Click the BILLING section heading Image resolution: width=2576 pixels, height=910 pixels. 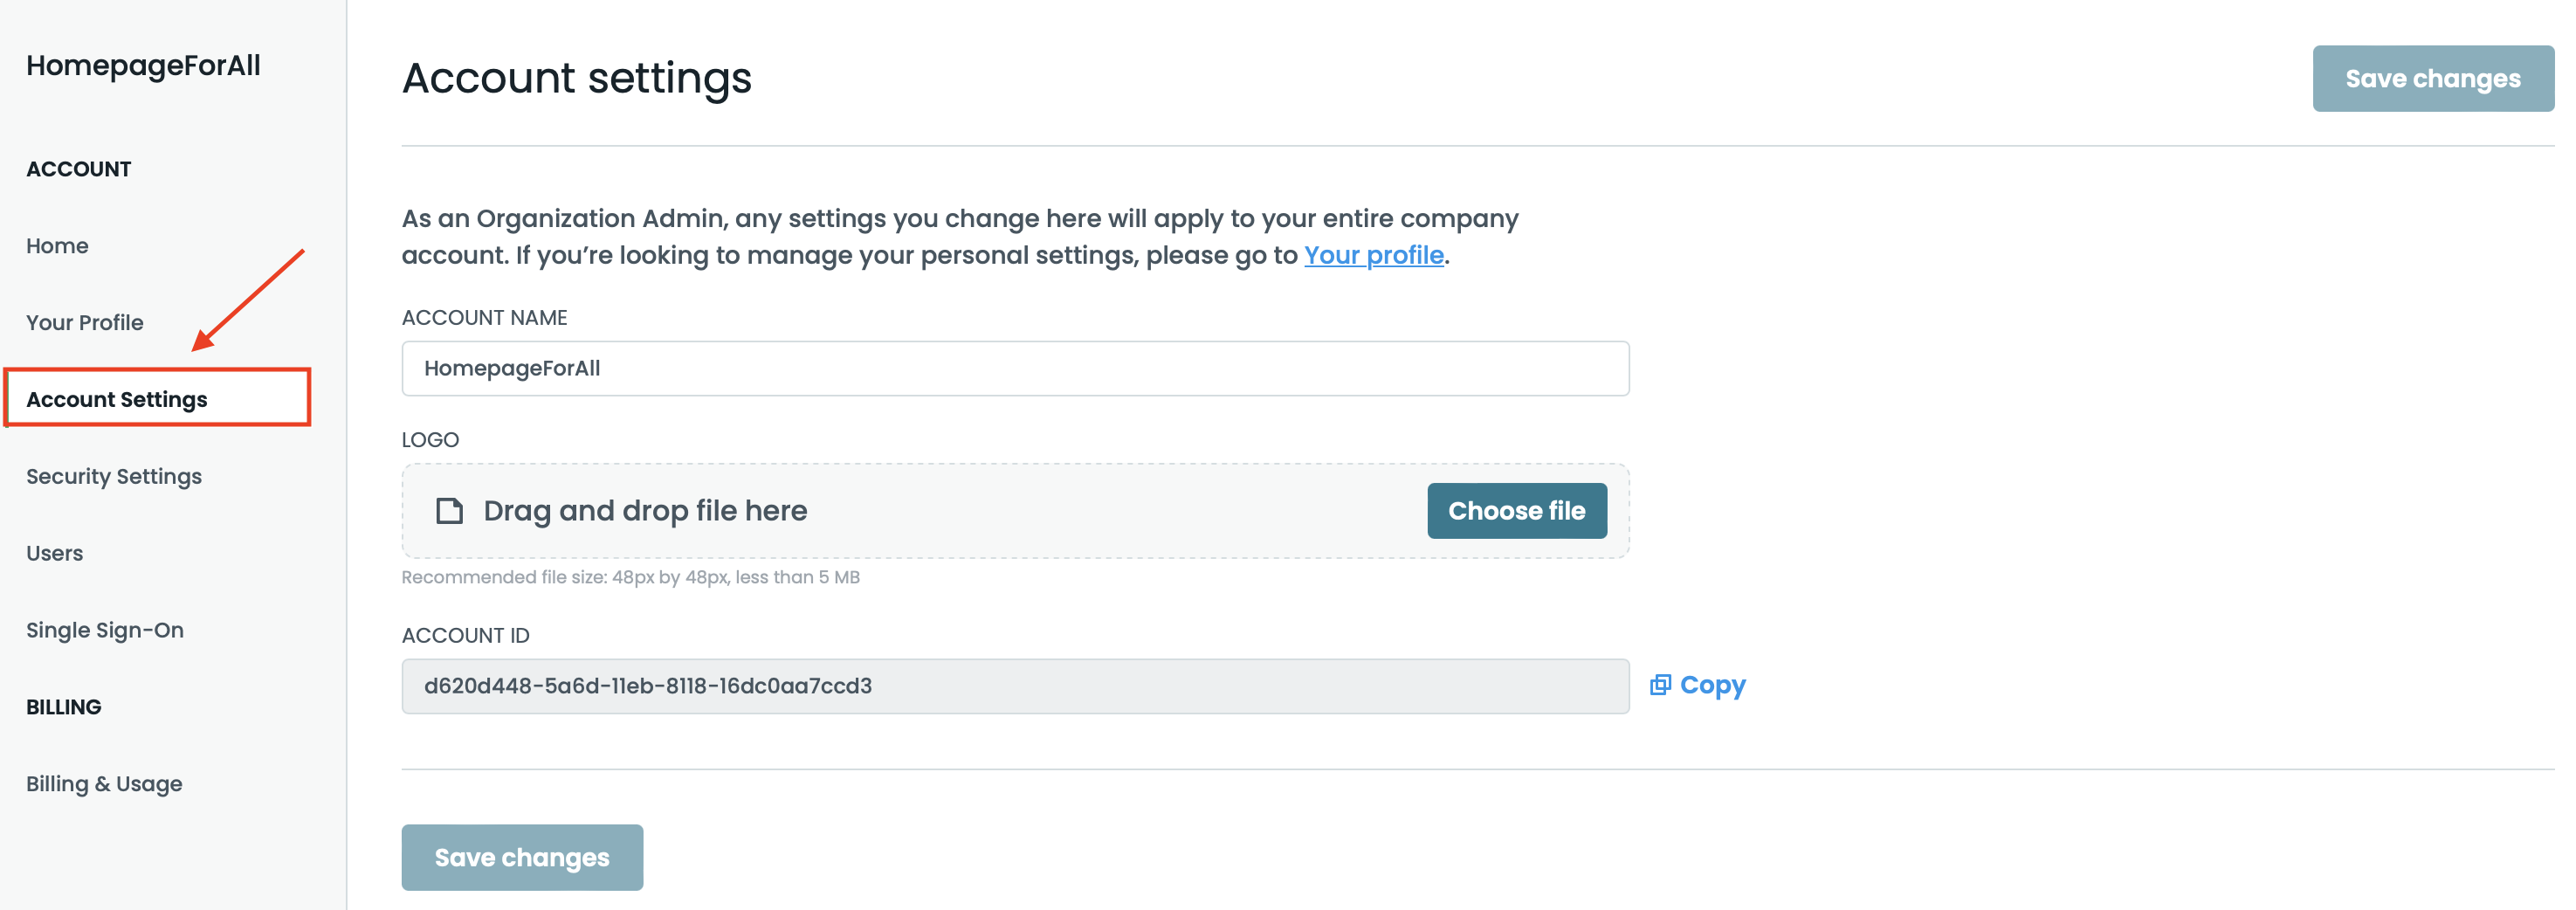coord(64,707)
